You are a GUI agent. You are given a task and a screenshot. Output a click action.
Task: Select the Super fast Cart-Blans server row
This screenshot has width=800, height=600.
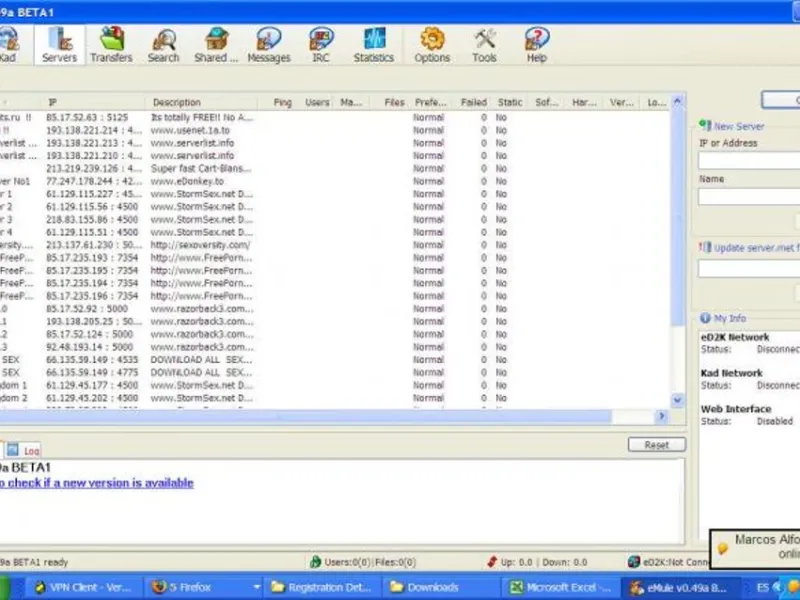coord(335,168)
